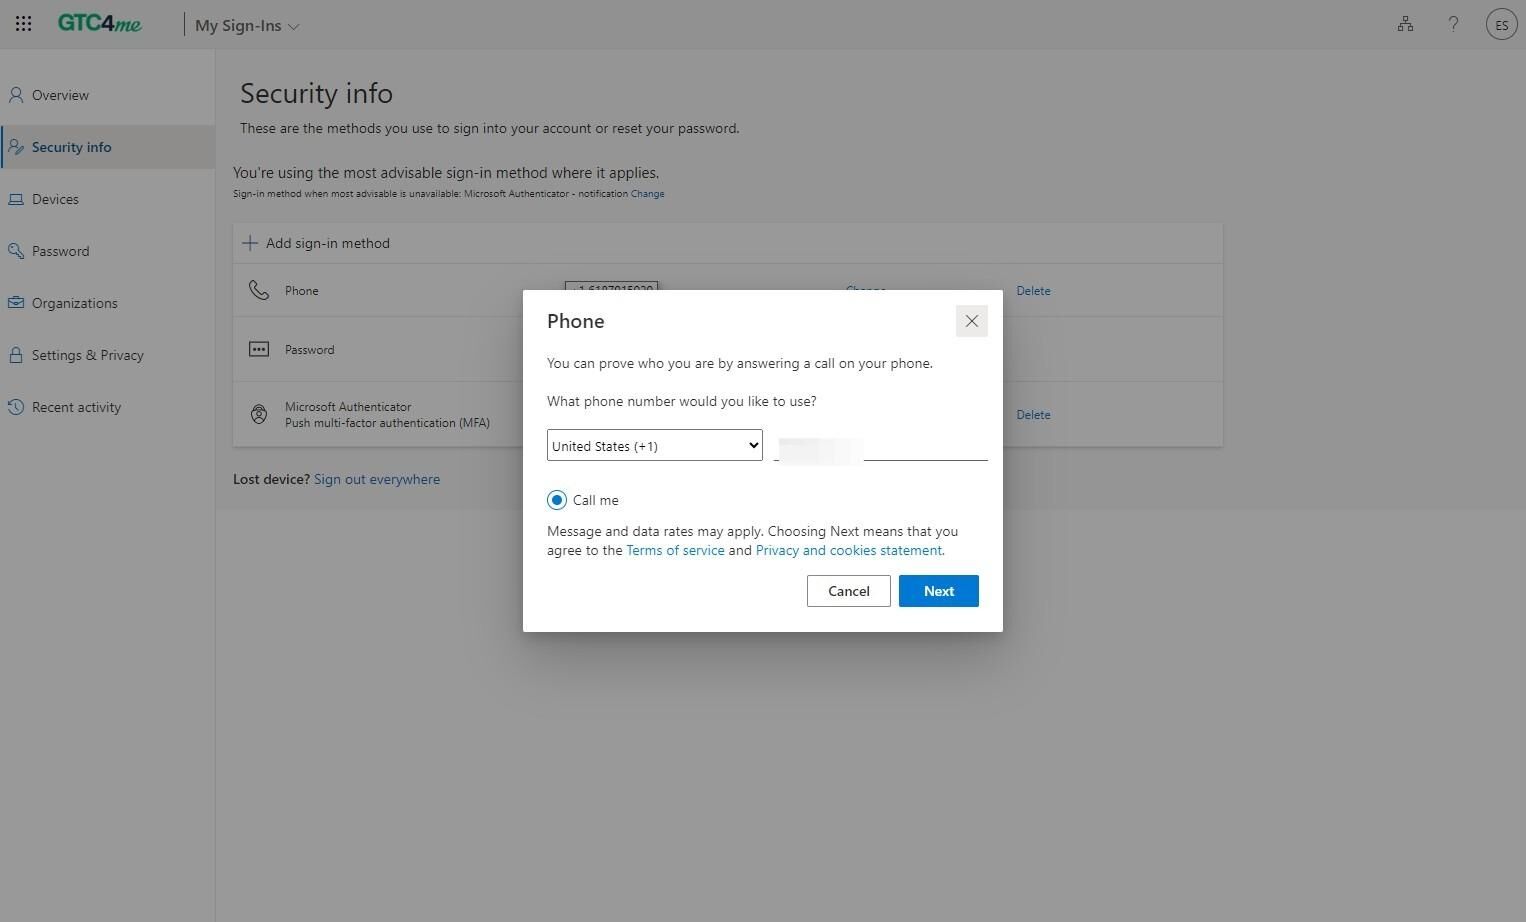
Task: Open the Terms of service link
Action: coord(675,550)
